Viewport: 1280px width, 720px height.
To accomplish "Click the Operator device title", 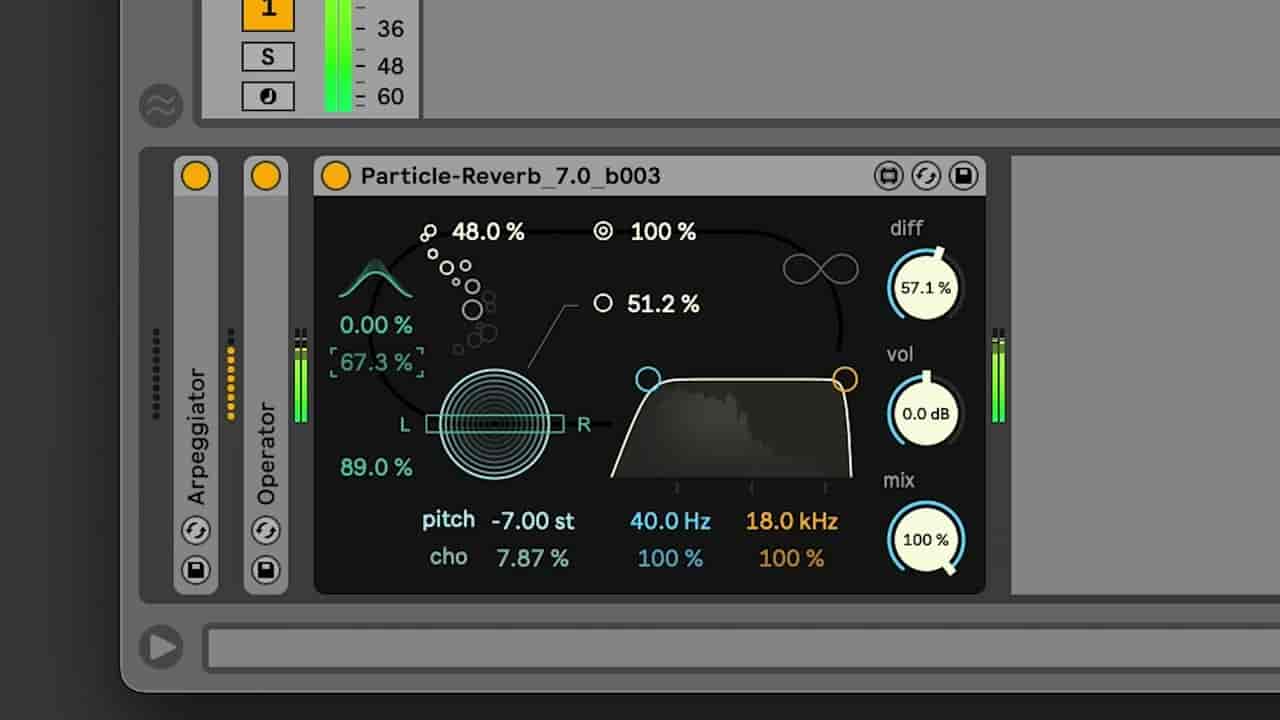I will coord(266,453).
